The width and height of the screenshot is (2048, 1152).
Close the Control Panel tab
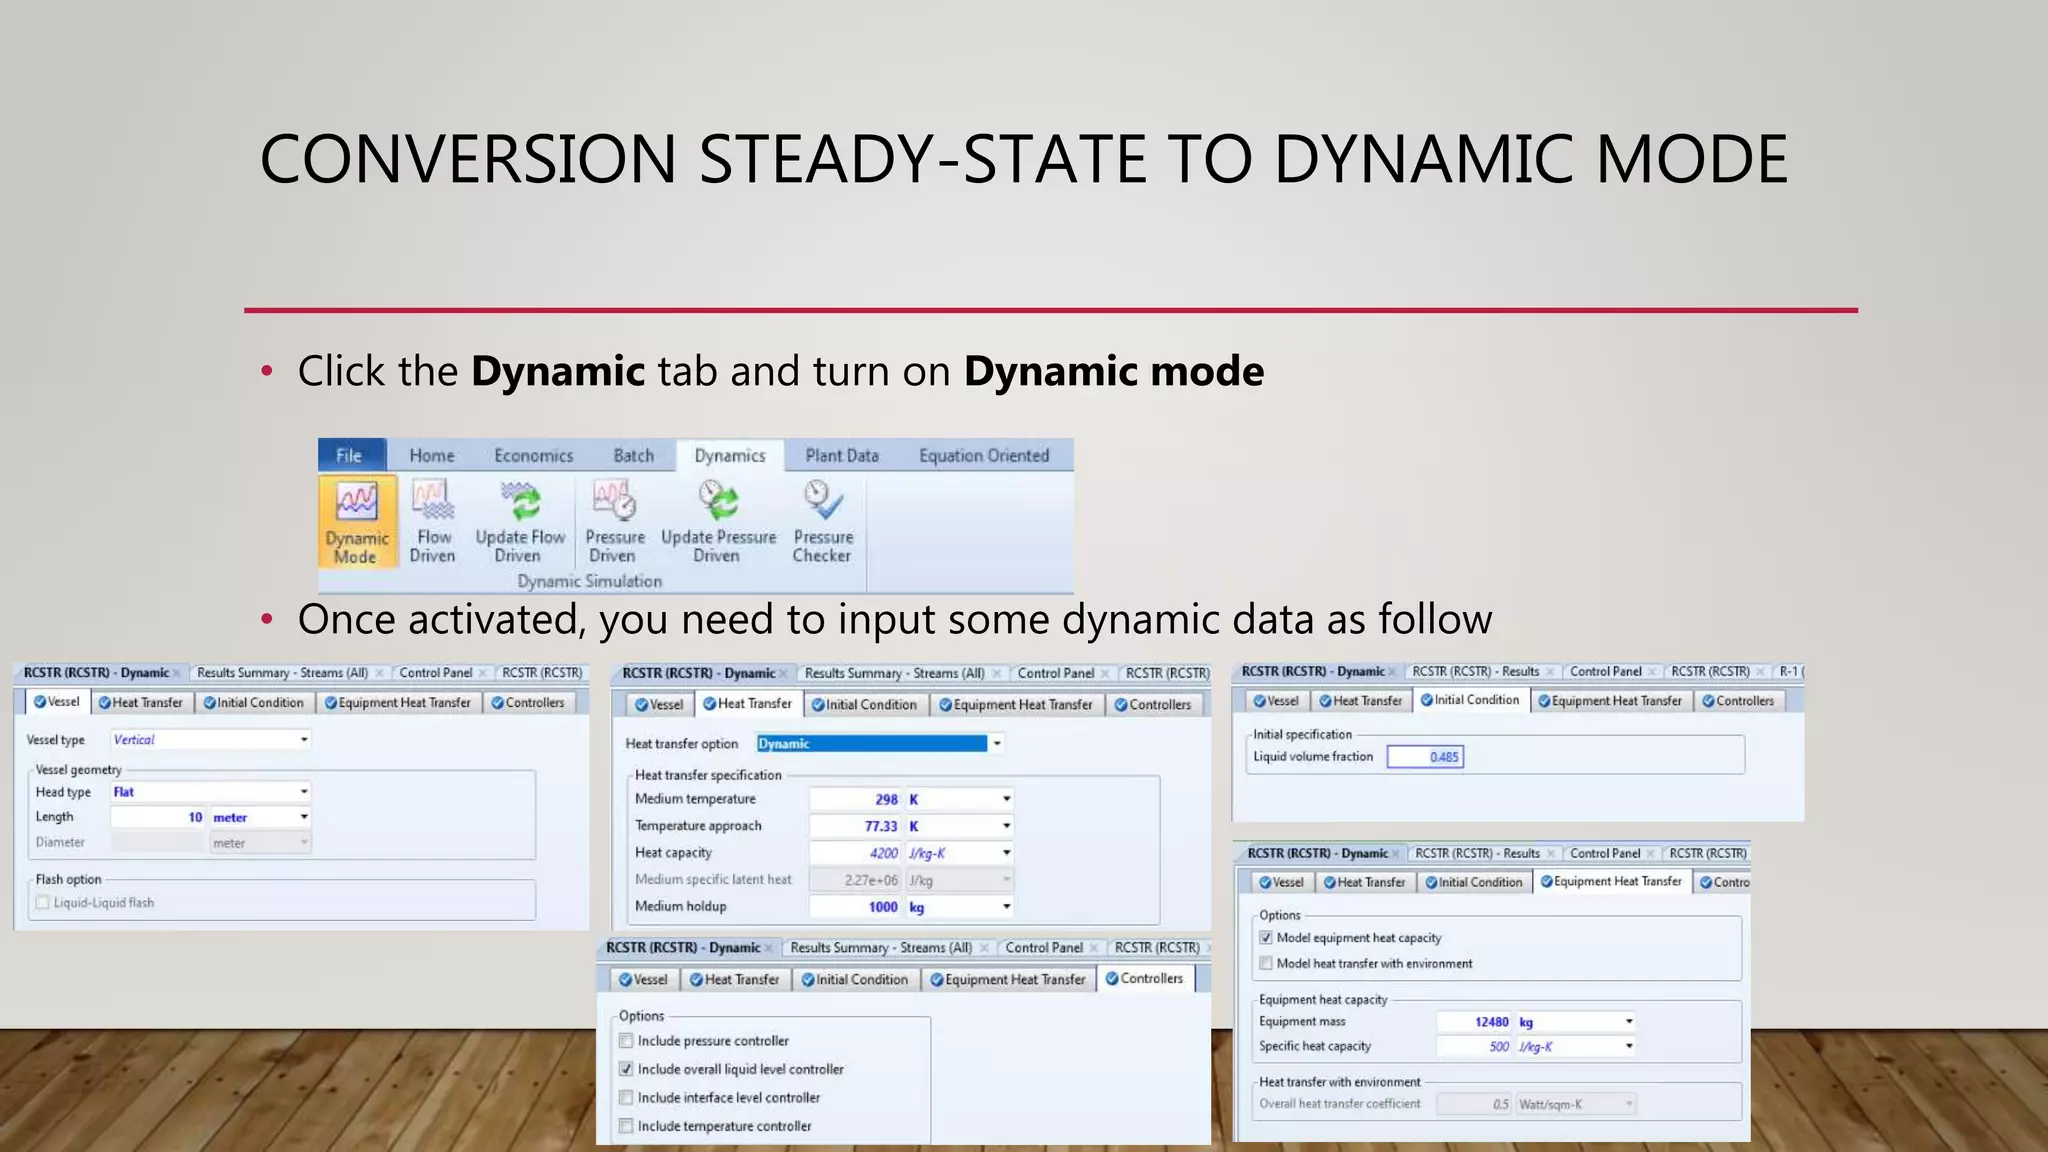483,673
